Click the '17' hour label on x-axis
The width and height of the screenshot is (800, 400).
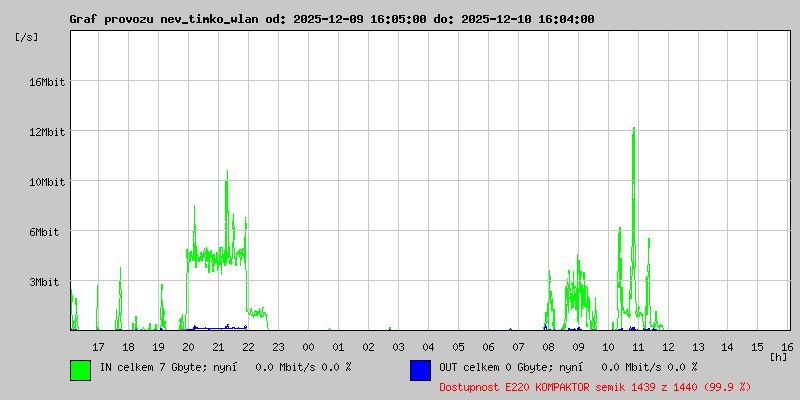pyautogui.click(x=98, y=347)
